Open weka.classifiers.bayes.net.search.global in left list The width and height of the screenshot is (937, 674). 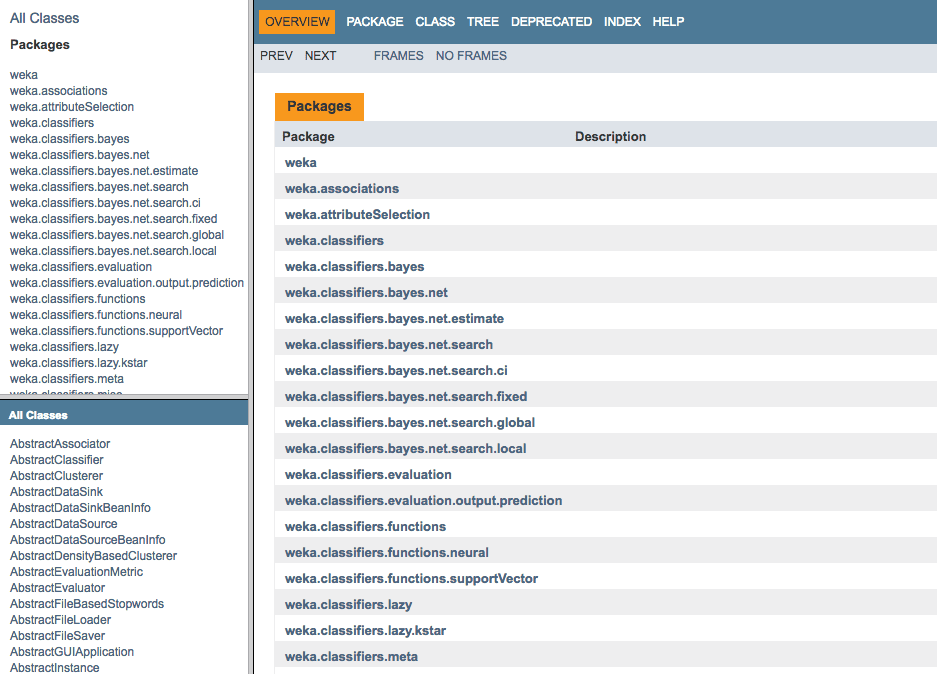pyautogui.click(x=117, y=235)
